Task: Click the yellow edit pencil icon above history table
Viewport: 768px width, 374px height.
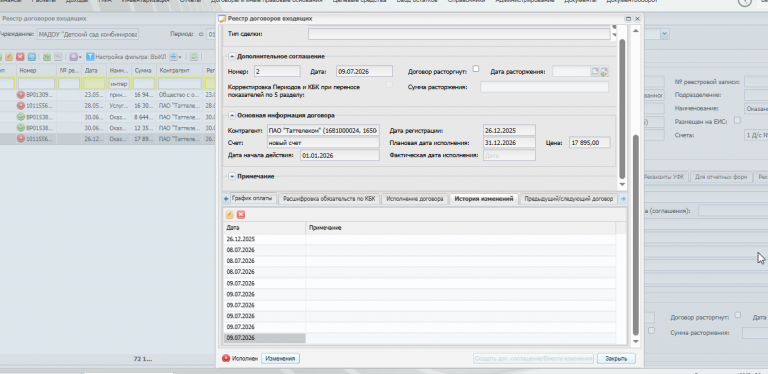Action: tap(229, 215)
